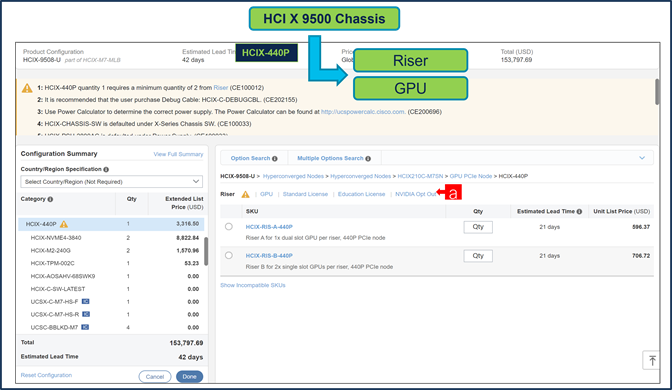Select the HCIX-NVME4-3840 summary row
672x390 pixels.
pos(111,237)
